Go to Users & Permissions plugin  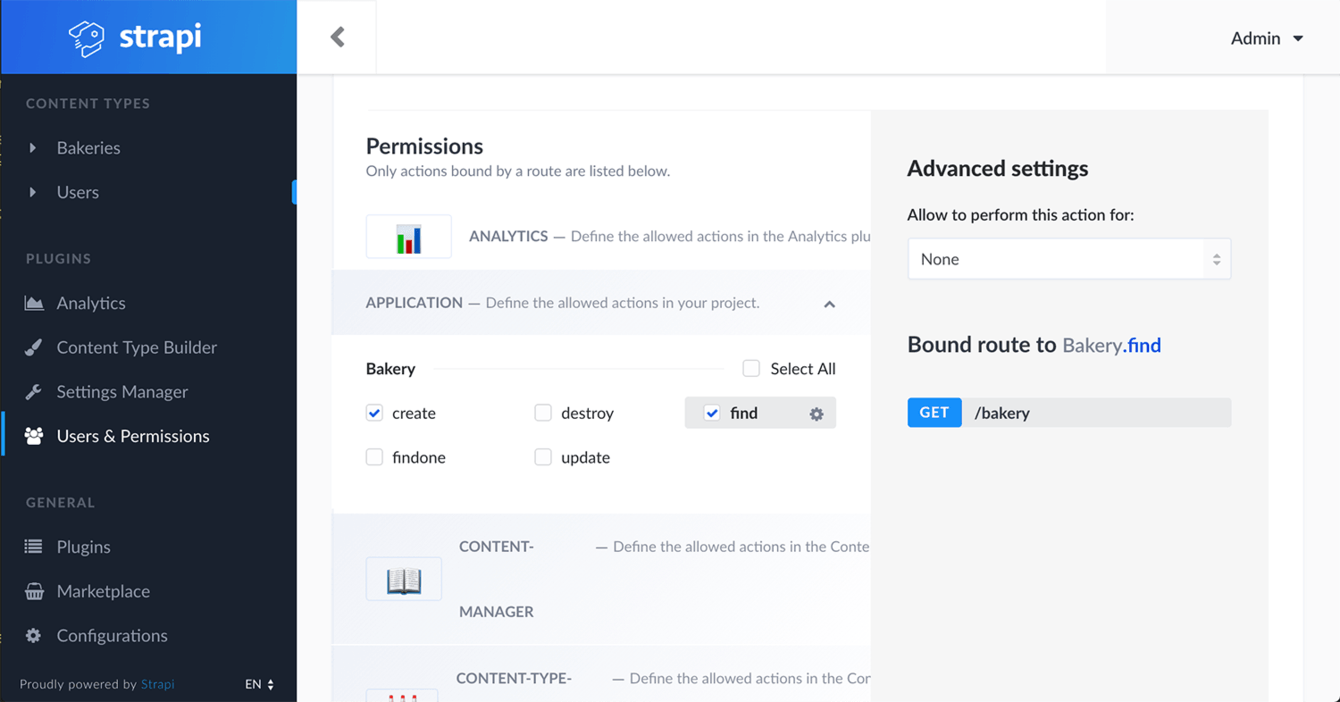(x=132, y=436)
